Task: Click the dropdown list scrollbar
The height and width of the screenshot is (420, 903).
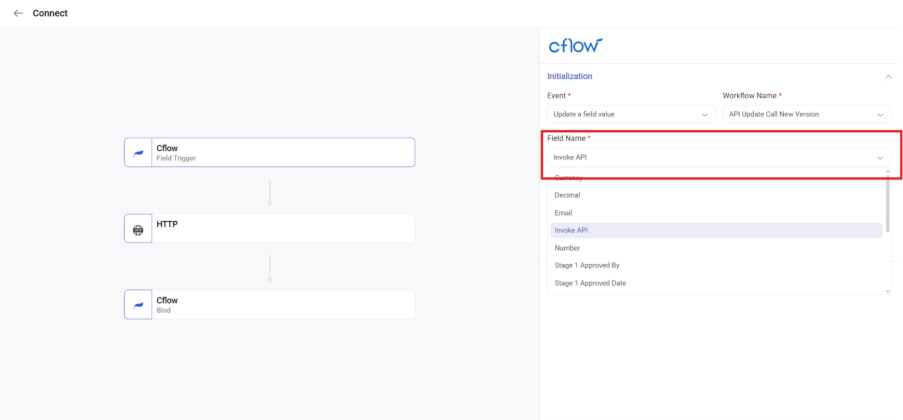Action: click(x=887, y=190)
